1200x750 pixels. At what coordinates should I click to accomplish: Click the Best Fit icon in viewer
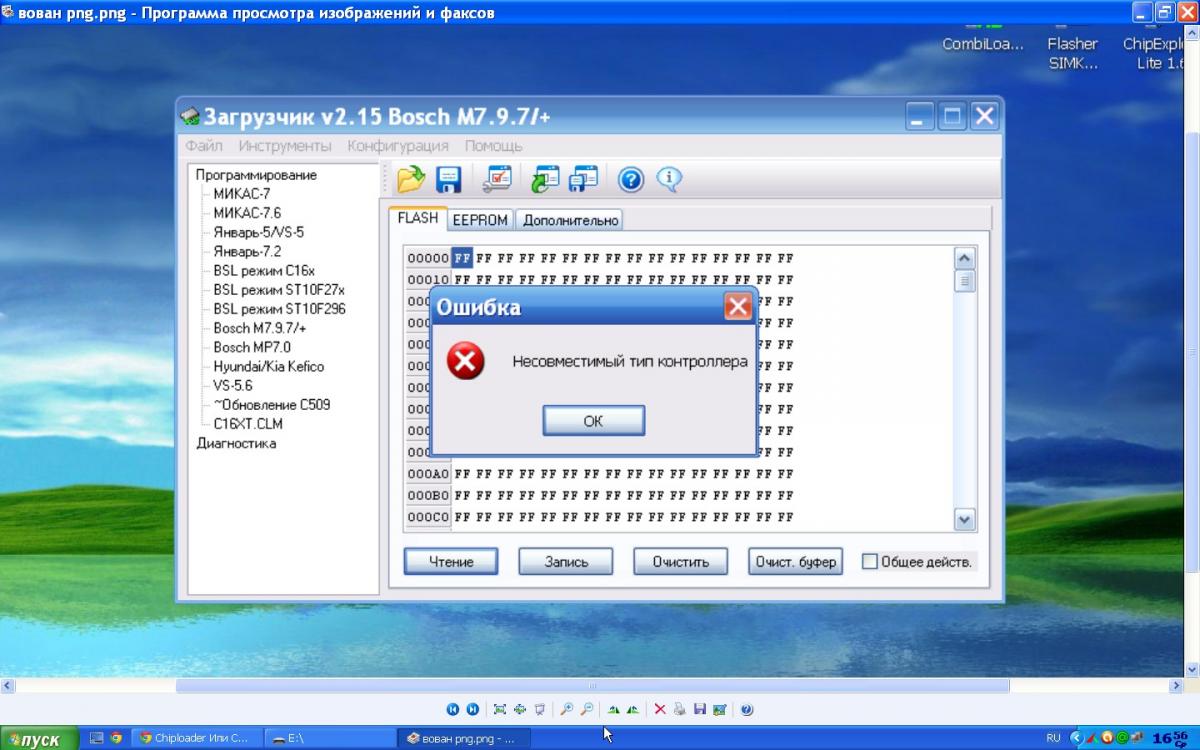pyautogui.click(x=500, y=709)
